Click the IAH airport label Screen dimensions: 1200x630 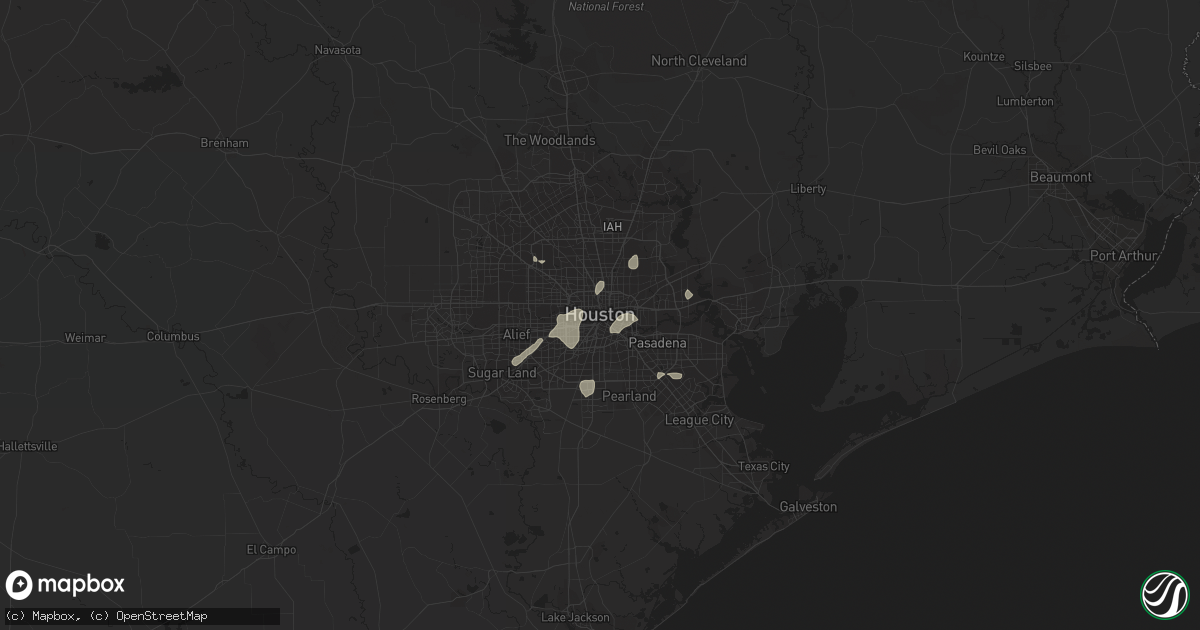coord(612,227)
